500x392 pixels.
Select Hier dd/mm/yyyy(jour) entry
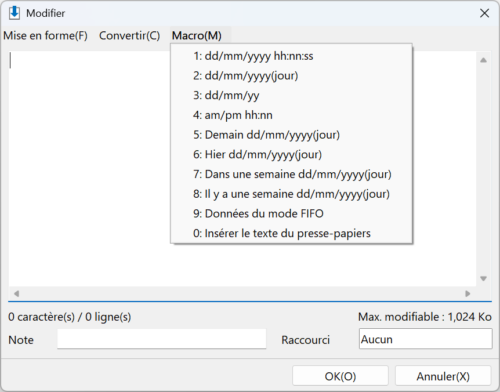(x=291, y=154)
